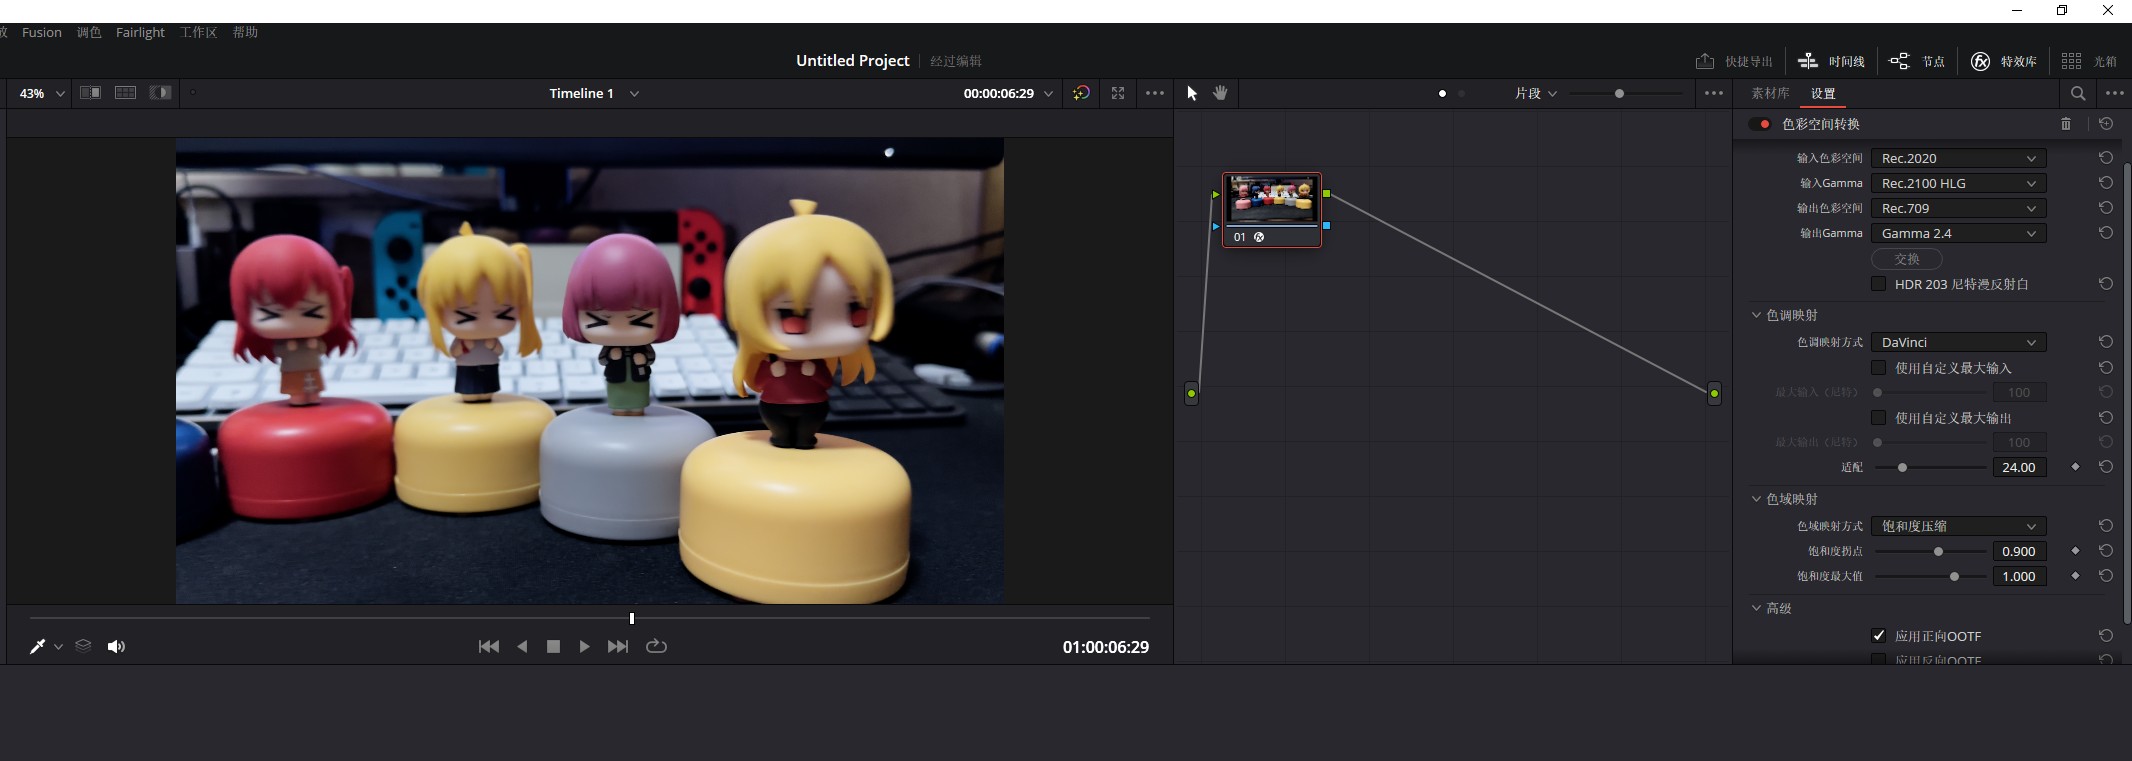Open the 调色 menu

pos(89,32)
